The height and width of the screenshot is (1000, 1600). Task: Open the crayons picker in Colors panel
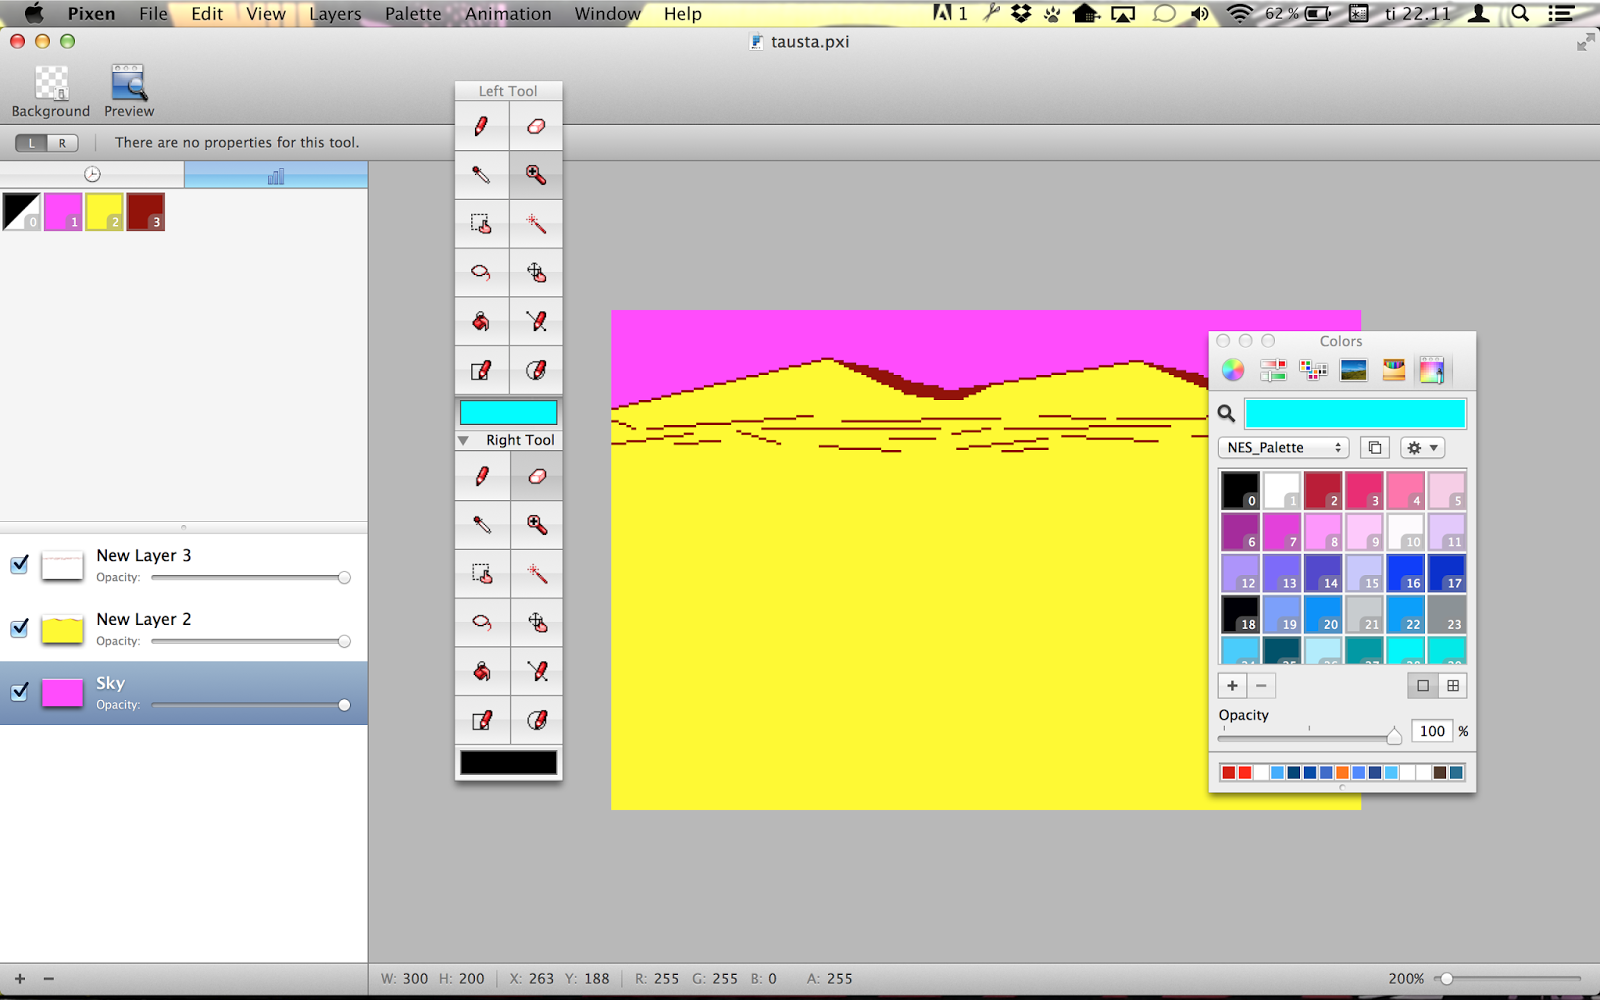coord(1392,370)
